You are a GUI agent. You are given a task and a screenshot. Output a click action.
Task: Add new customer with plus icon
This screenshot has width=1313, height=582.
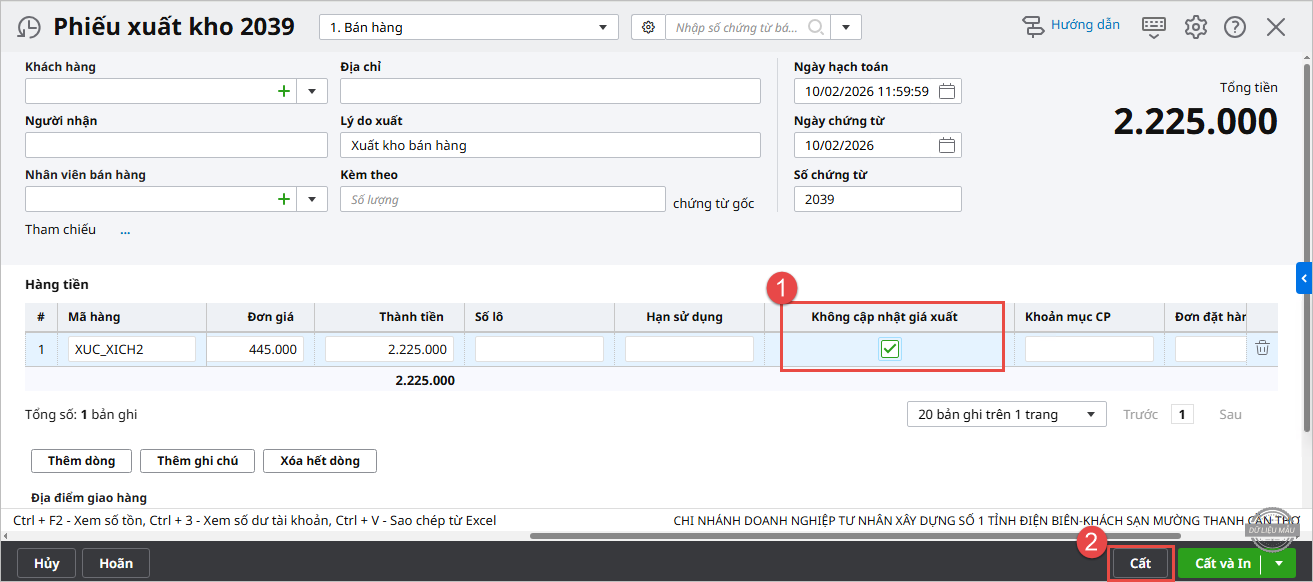(x=284, y=91)
